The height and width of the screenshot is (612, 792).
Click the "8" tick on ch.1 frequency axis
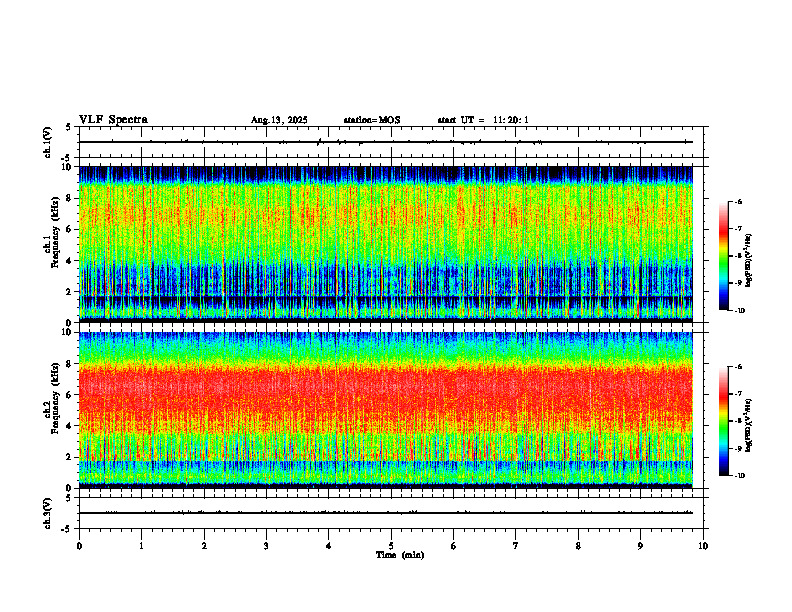tap(69, 198)
